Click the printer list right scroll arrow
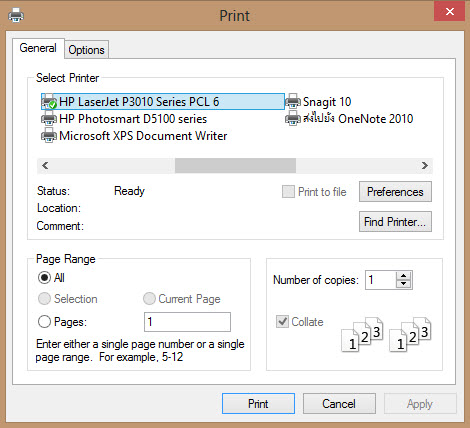Viewport: 470px width, 428px height. point(425,166)
